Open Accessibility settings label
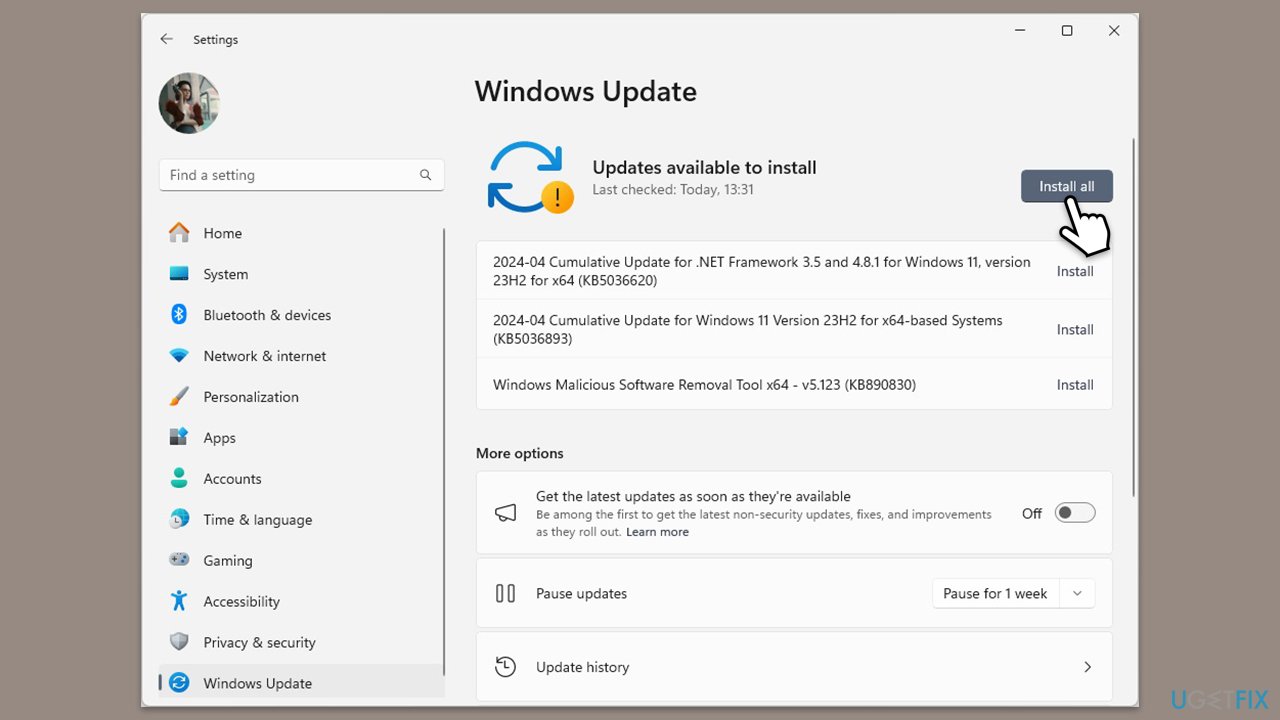 [241, 602]
